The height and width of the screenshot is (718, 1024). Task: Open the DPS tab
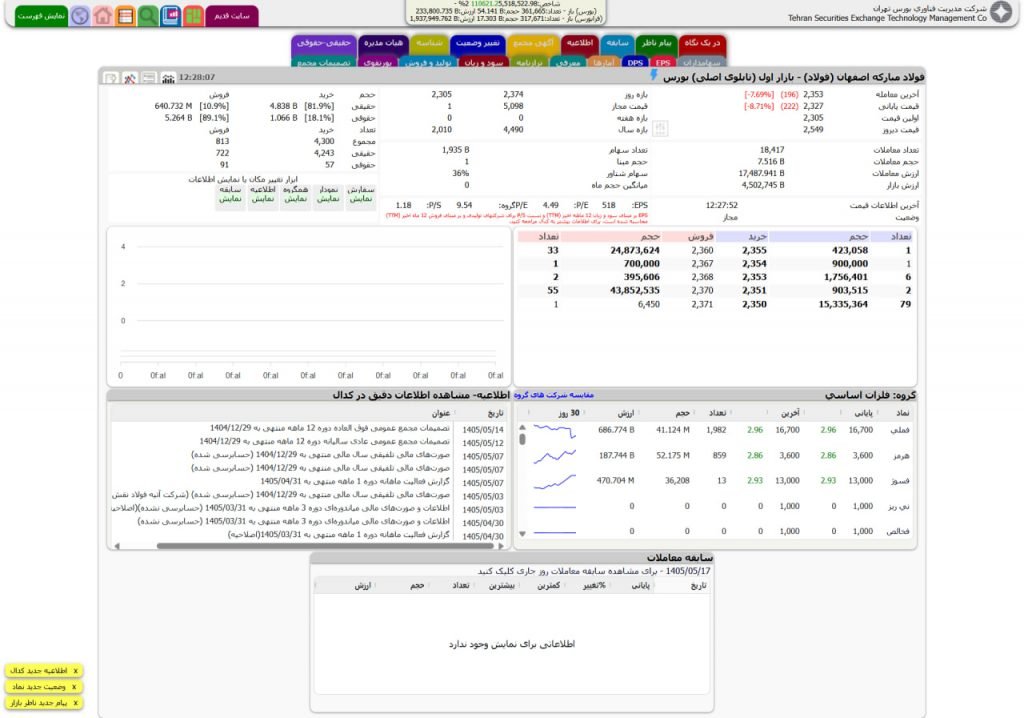click(x=635, y=63)
